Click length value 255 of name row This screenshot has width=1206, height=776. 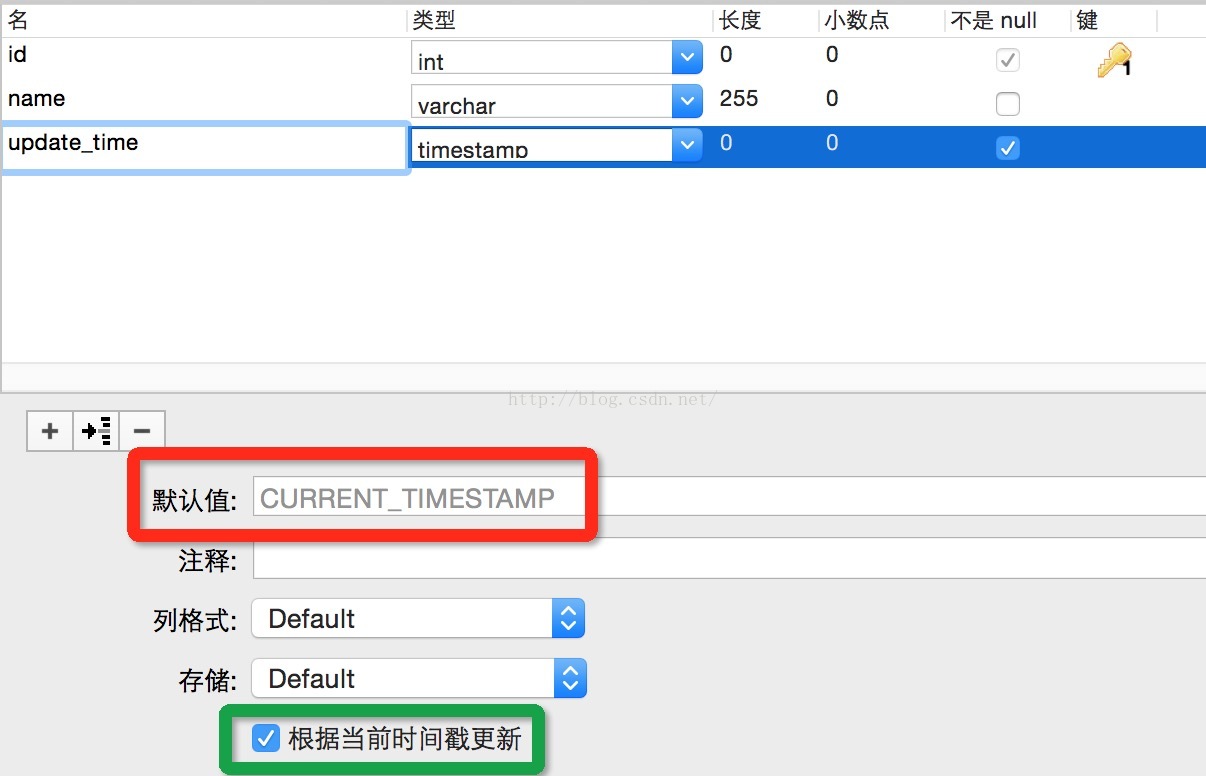click(x=739, y=98)
